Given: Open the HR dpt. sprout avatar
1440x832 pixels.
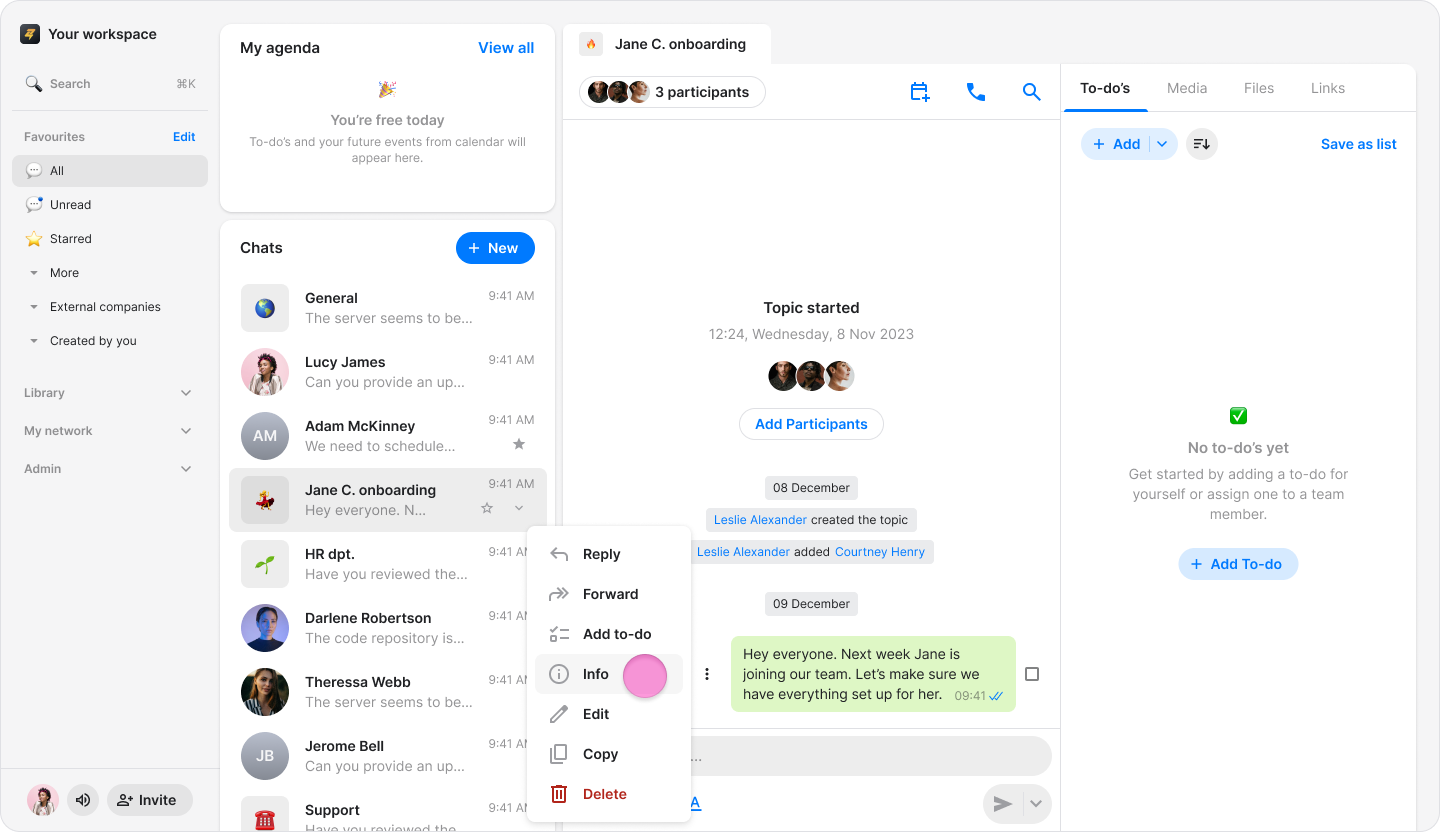Looking at the screenshot, I should click(265, 564).
